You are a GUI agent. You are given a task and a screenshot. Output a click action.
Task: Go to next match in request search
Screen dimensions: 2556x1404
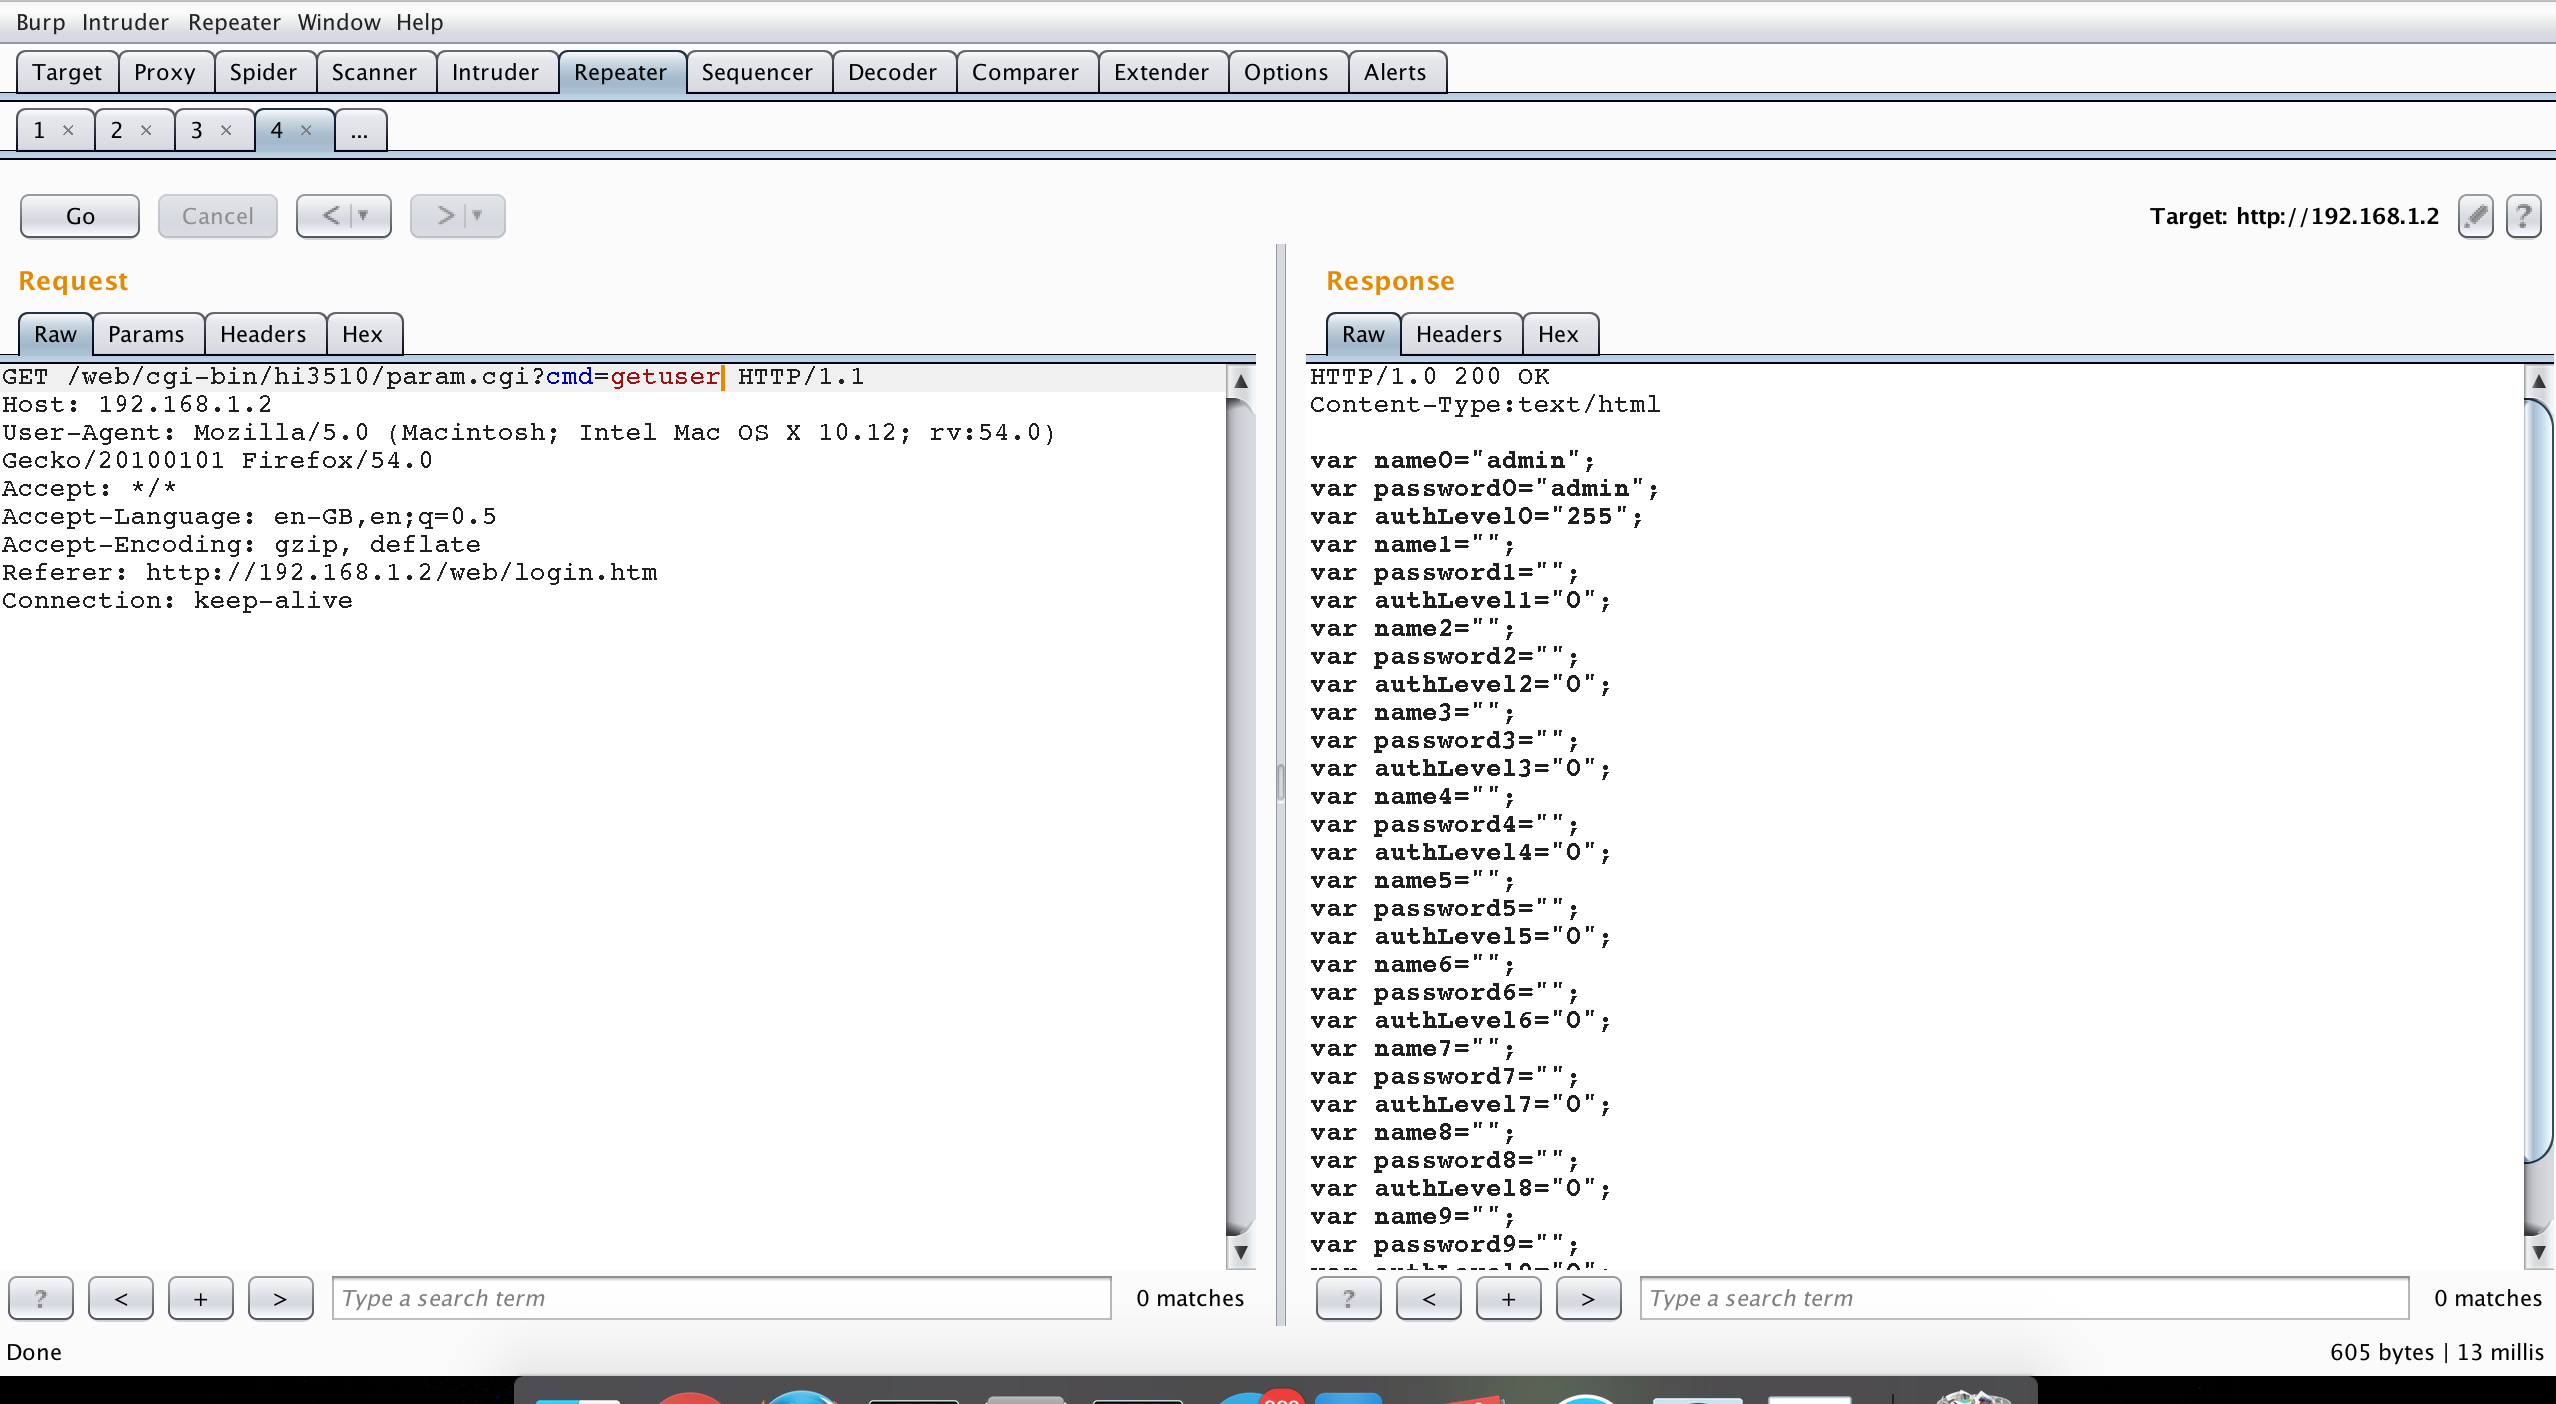(281, 1298)
